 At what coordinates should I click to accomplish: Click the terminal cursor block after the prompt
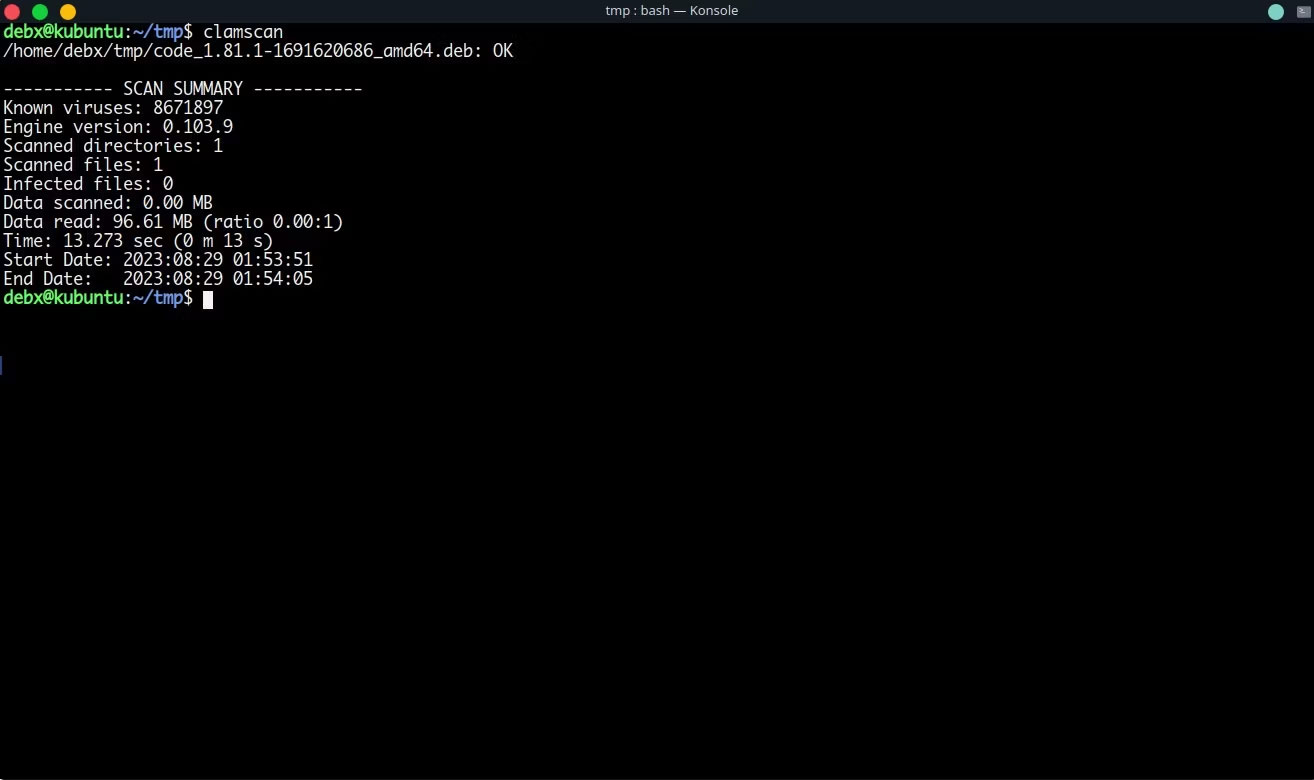(x=208, y=299)
